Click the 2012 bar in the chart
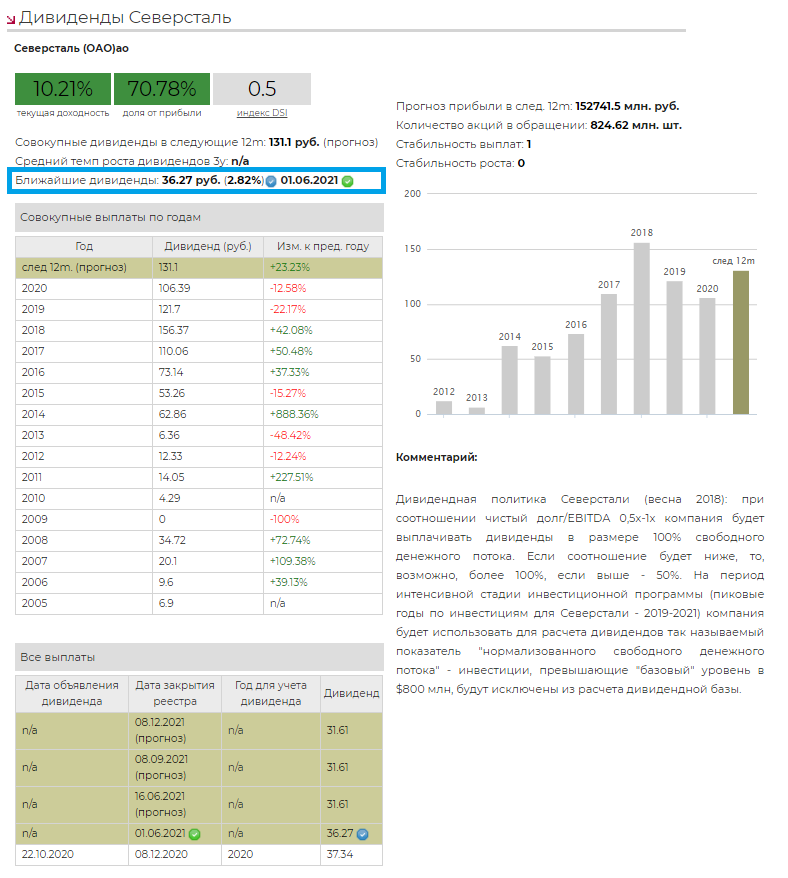788x878 pixels. 444,408
